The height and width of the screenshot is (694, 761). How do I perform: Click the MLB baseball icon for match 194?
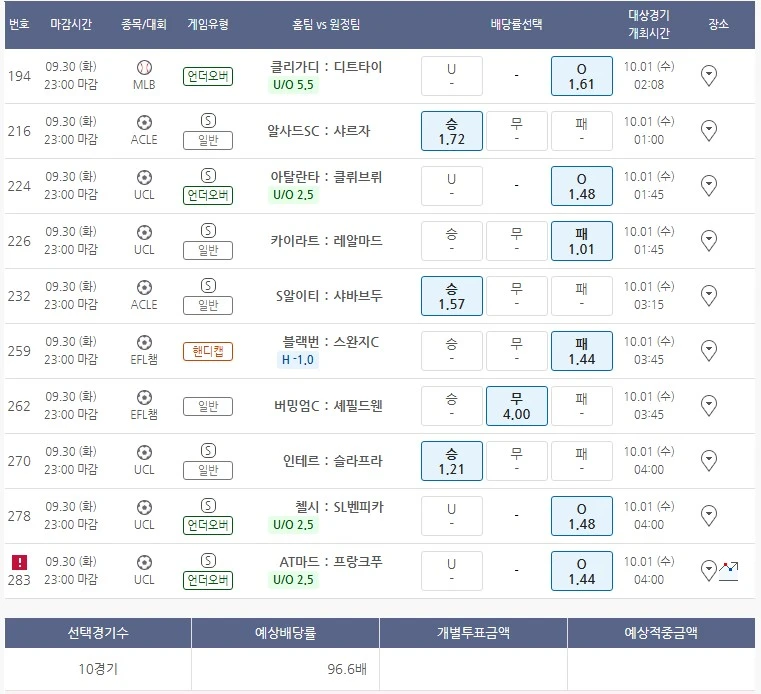click(144, 67)
